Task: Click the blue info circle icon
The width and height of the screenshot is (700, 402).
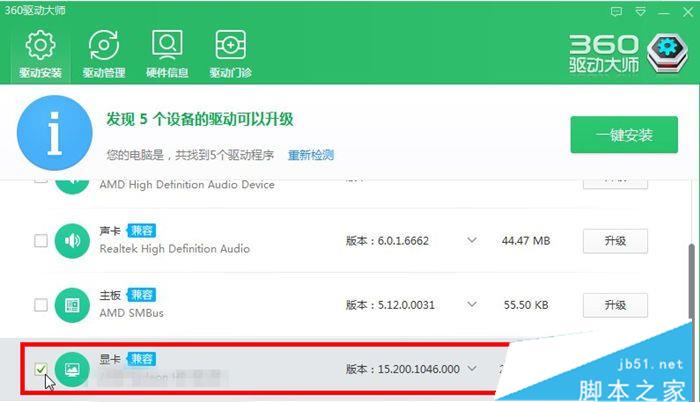Action: 54,133
